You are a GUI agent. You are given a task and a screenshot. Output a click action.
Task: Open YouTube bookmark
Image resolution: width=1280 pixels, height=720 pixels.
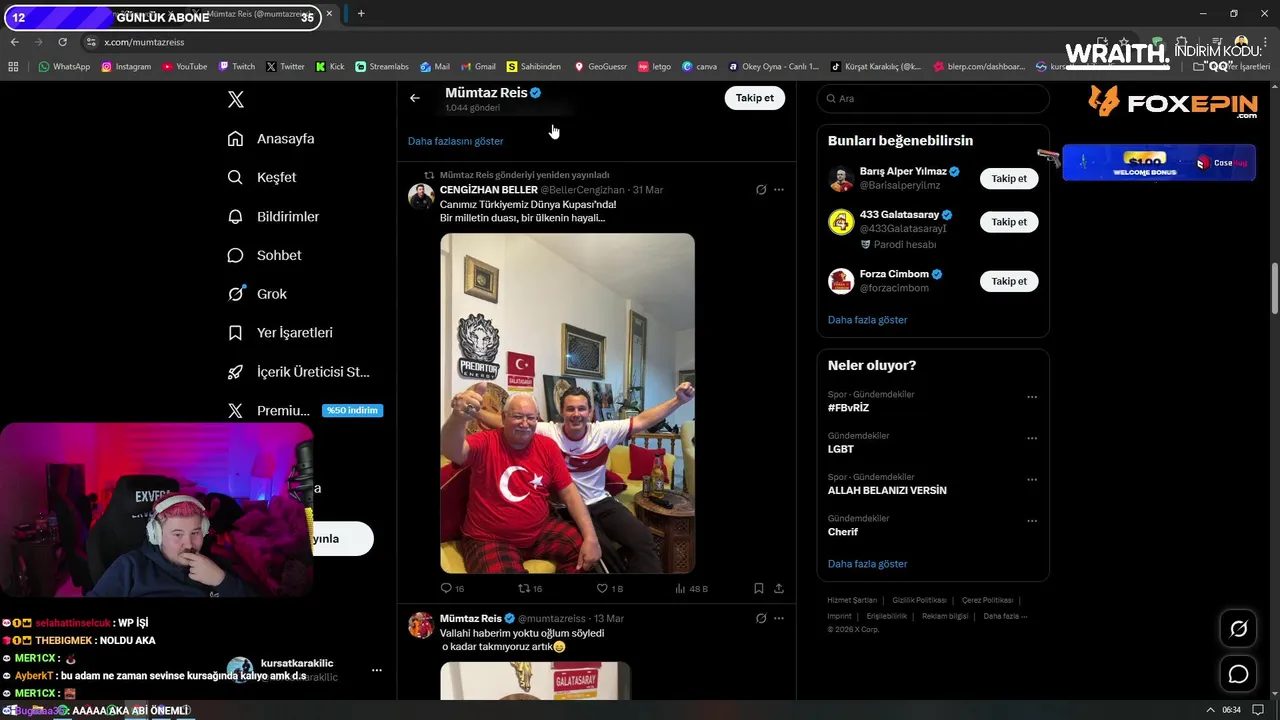pyautogui.click(x=184, y=67)
